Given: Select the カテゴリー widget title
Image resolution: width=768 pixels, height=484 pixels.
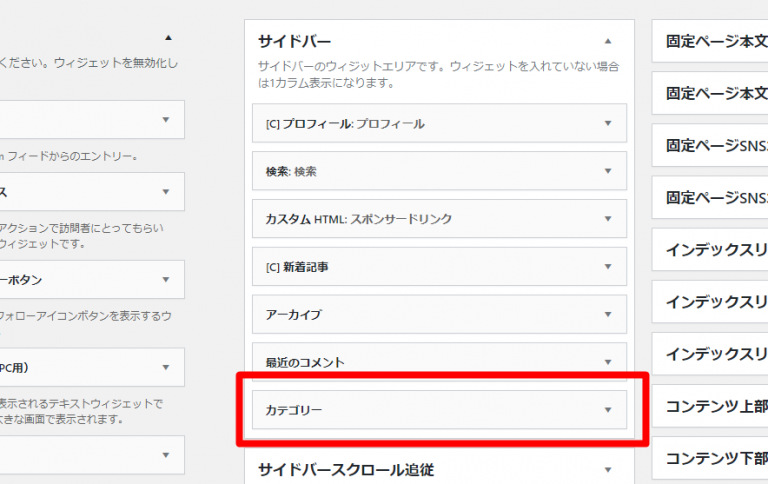Looking at the screenshot, I should pos(294,410).
